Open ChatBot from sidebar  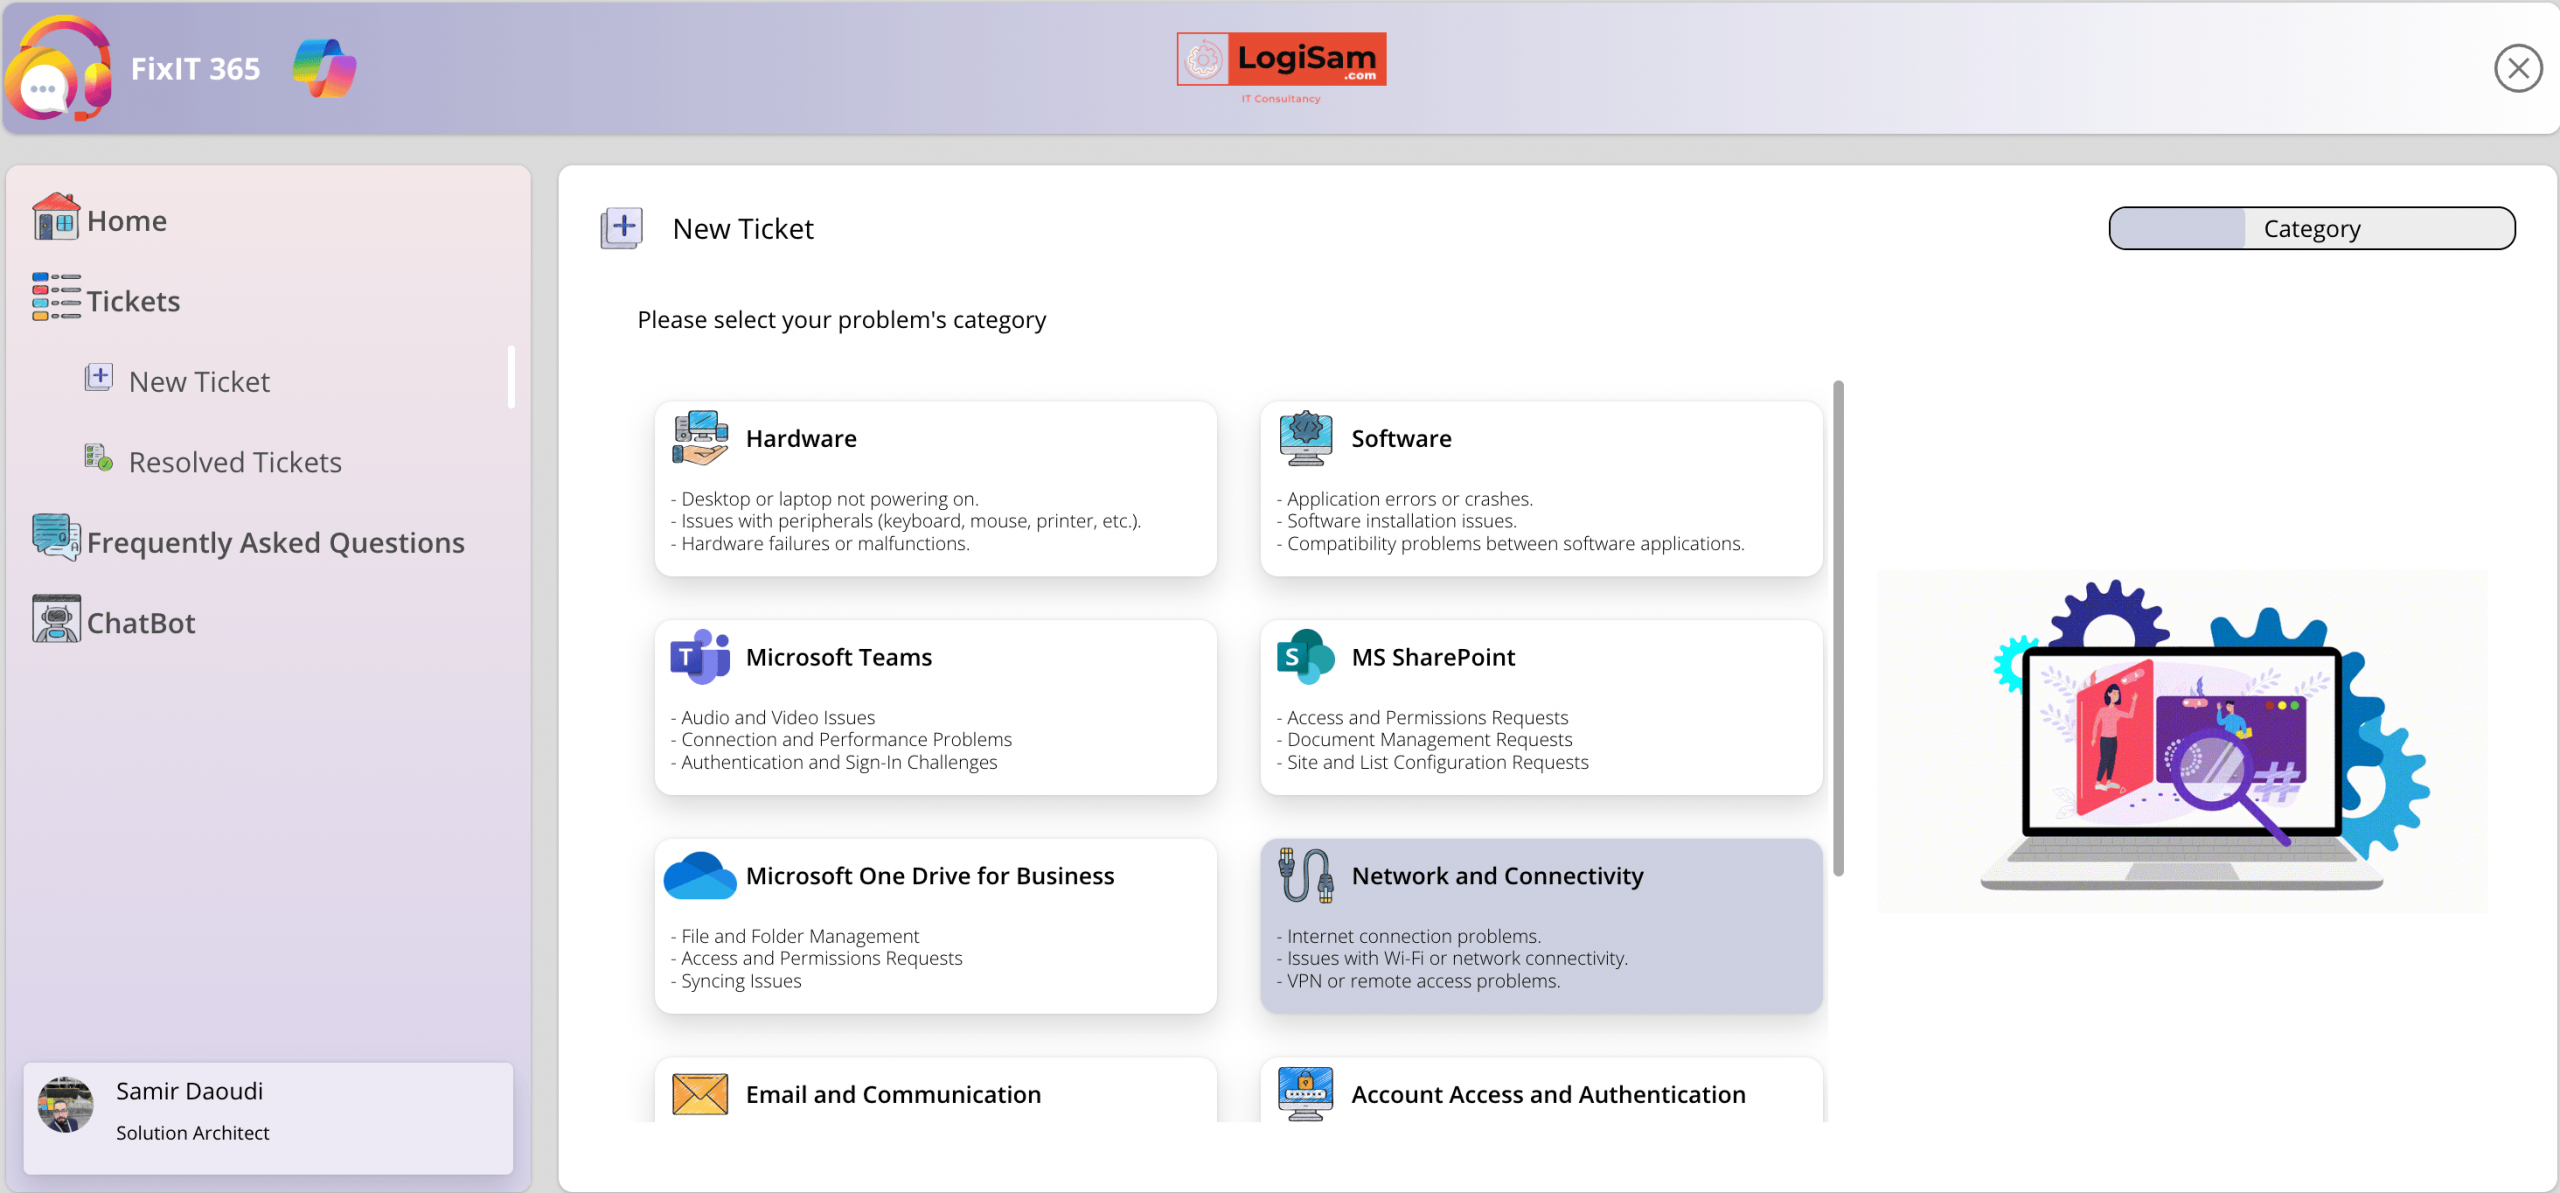pos(141,623)
